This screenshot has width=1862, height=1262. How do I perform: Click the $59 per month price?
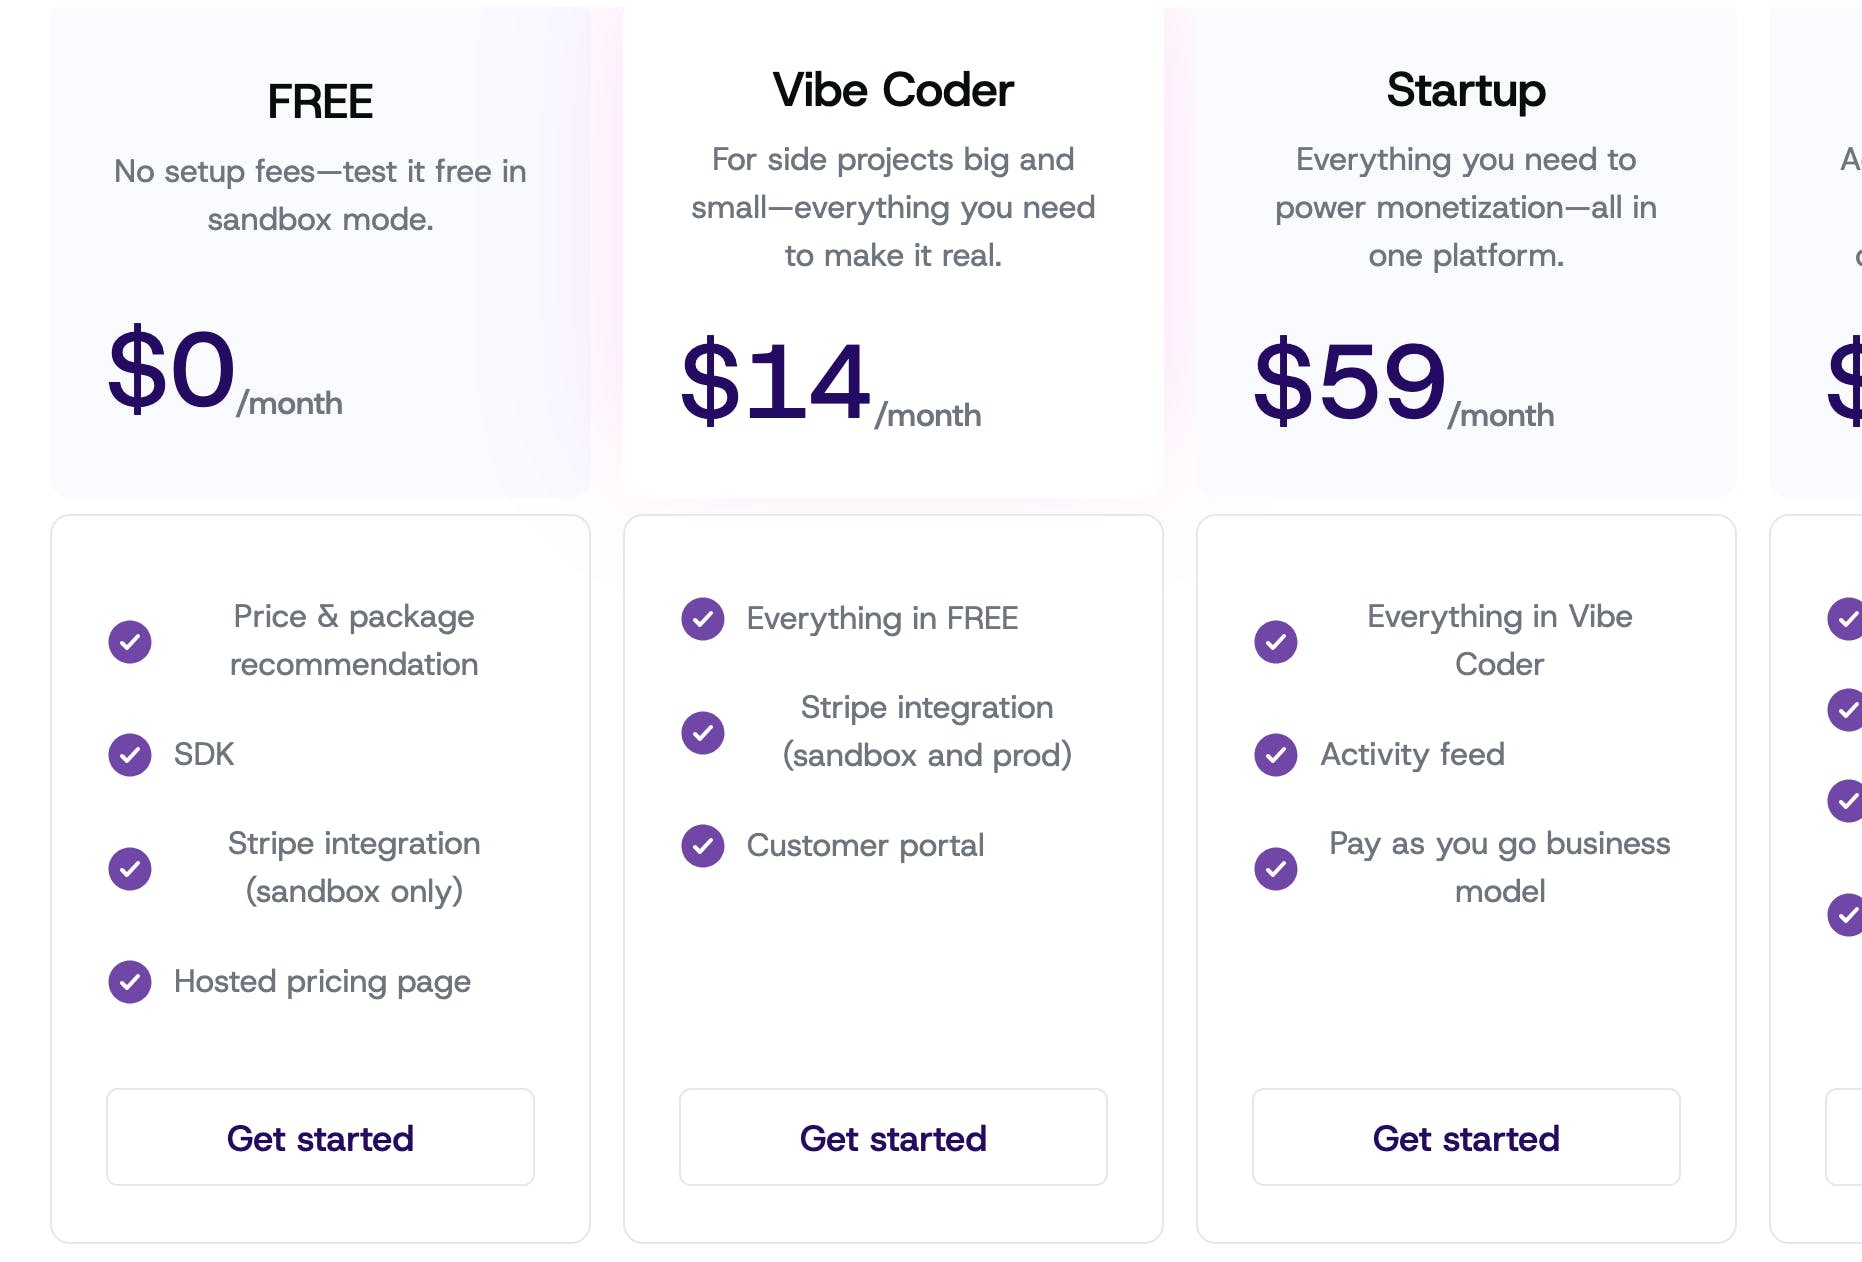(x=1403, y=383)
